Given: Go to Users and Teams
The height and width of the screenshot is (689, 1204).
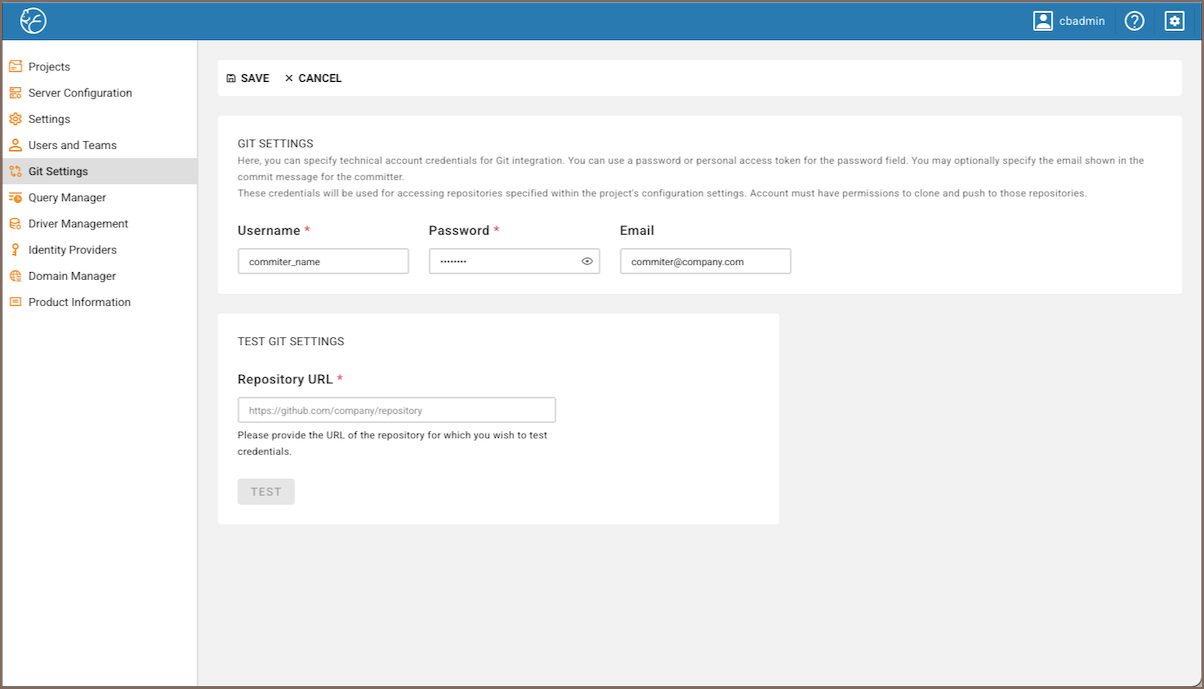Looking at the screenshot, I should click(x=72, y=145).
